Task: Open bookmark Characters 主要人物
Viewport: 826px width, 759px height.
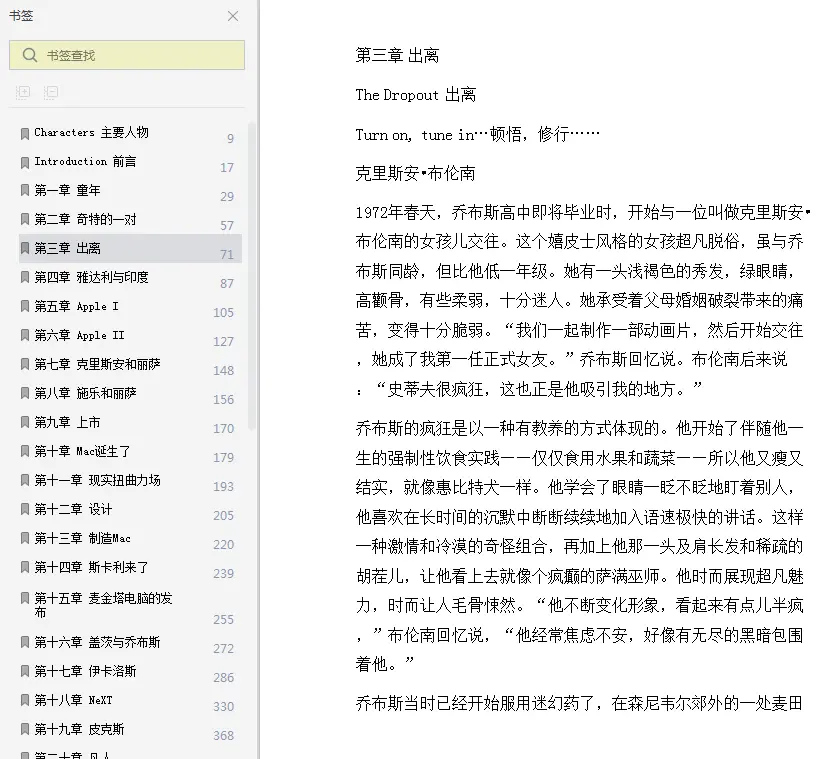Action: point(91,132)
